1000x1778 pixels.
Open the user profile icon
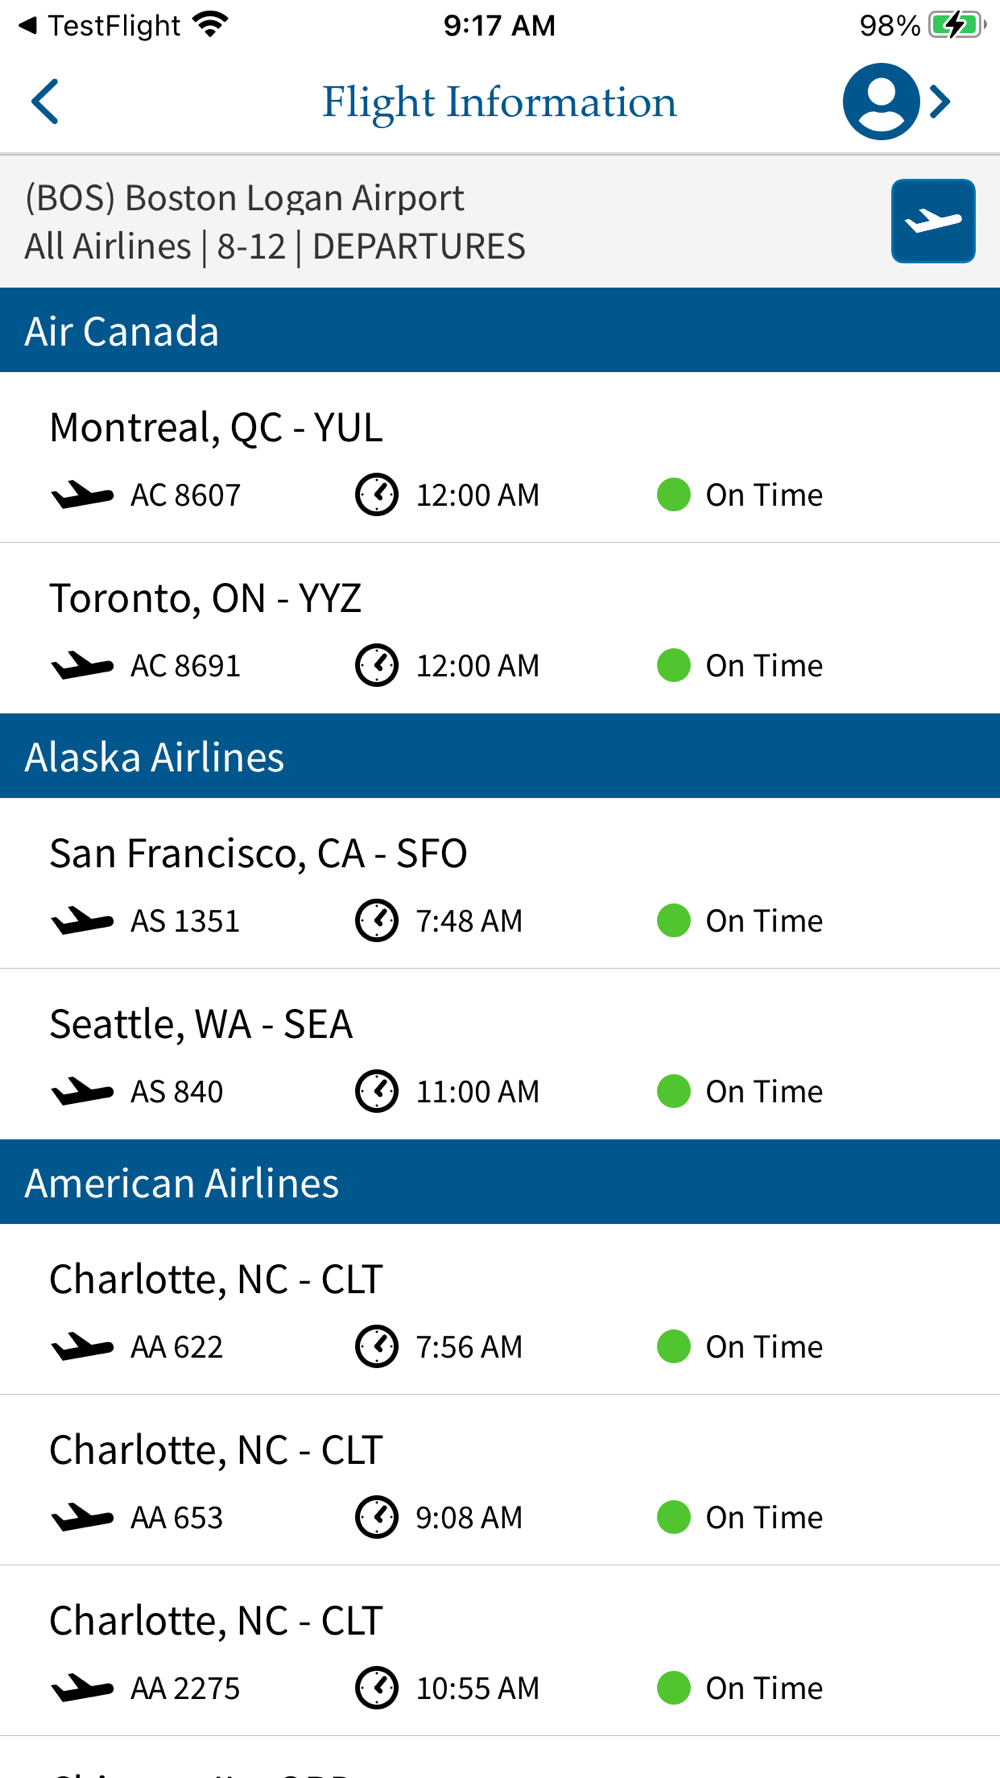[880, 101]
